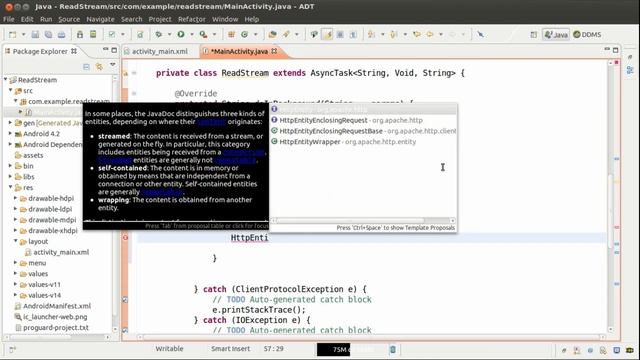Open the Android Virtual Device Manager icon
640x360 pixels.
click(x=93, y=35)
